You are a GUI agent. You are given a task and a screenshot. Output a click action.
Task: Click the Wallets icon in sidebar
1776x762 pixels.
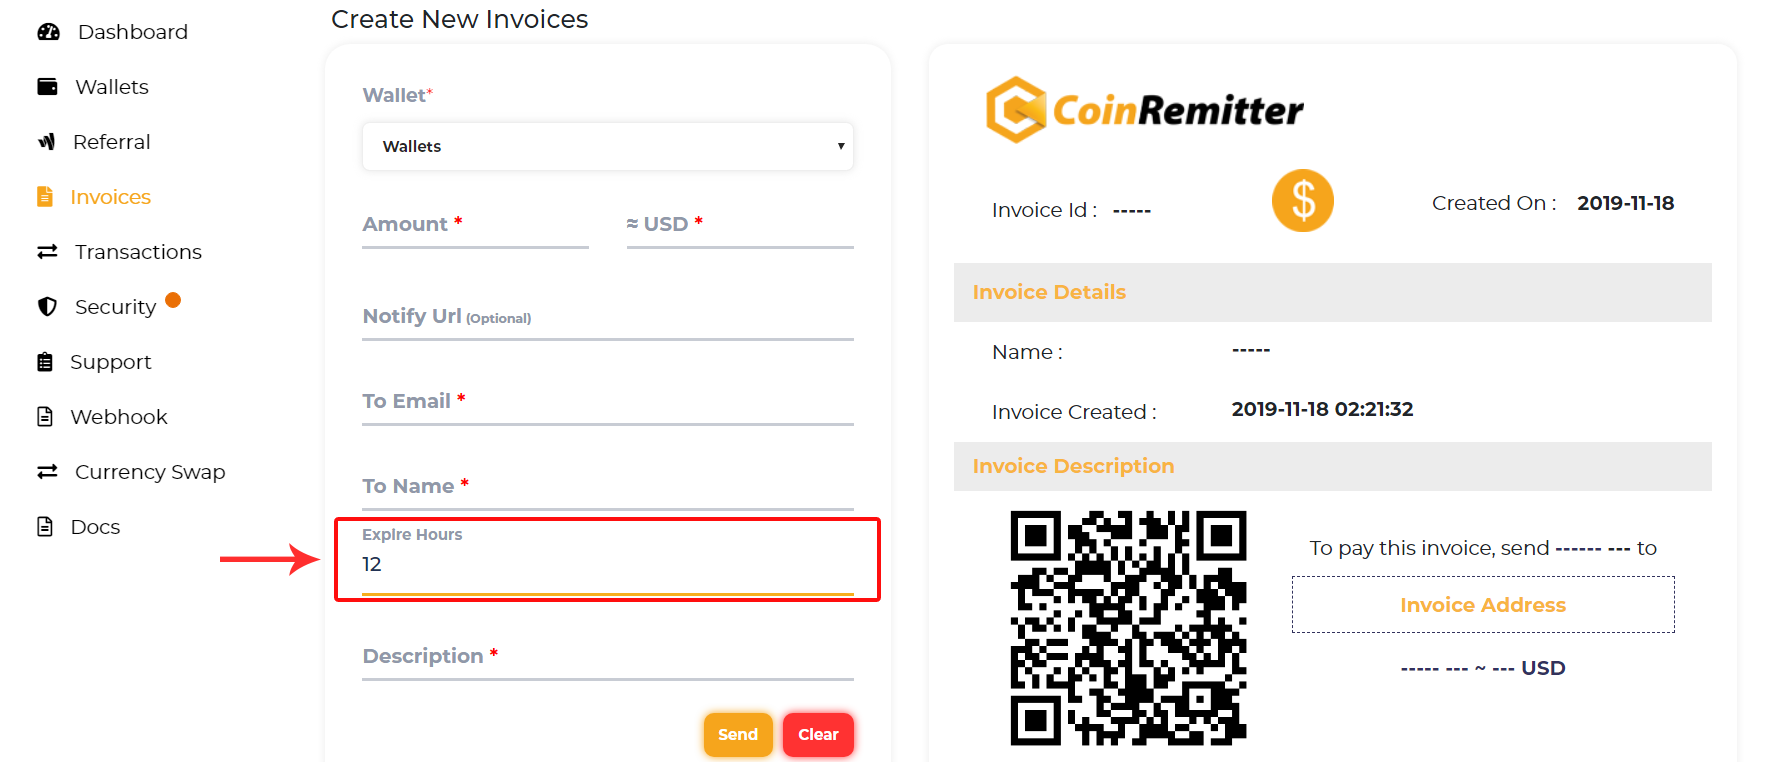47,87
